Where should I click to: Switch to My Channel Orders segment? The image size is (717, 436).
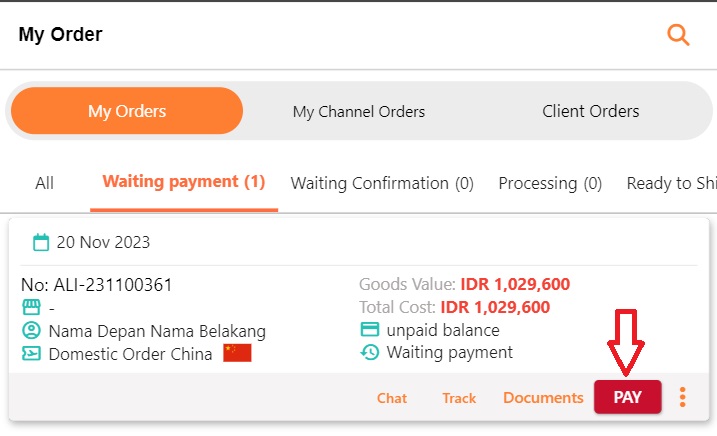point(359,111)
